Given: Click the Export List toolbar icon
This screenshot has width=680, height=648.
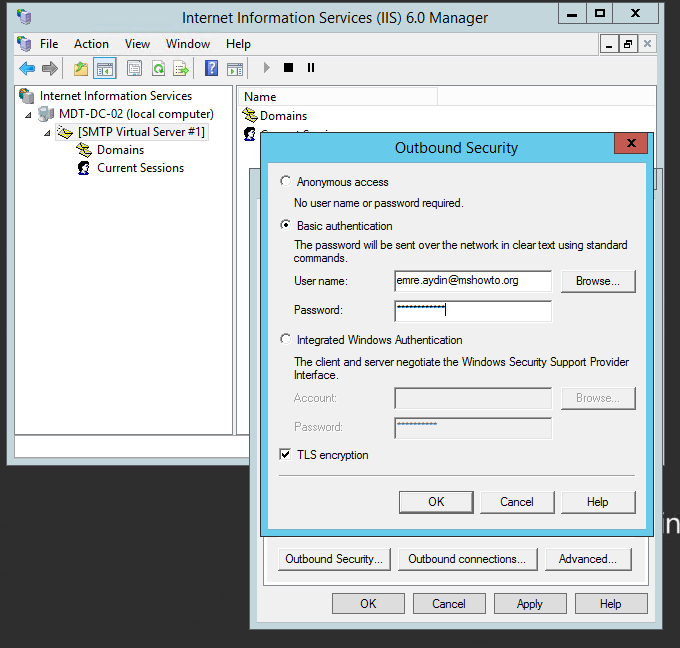Looking at the screenshot, I should (x=181, y=68).
